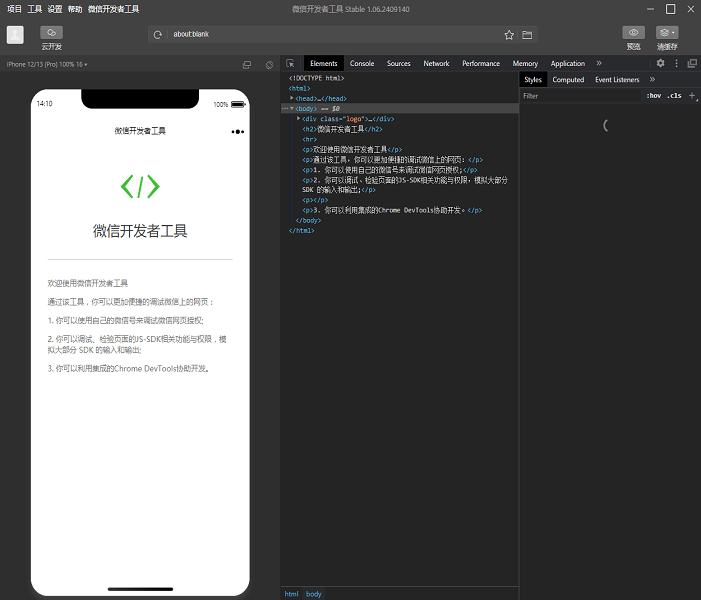Click the undock DevTools icon
This screenshot has width=701, height=600.
coord(692,63)
